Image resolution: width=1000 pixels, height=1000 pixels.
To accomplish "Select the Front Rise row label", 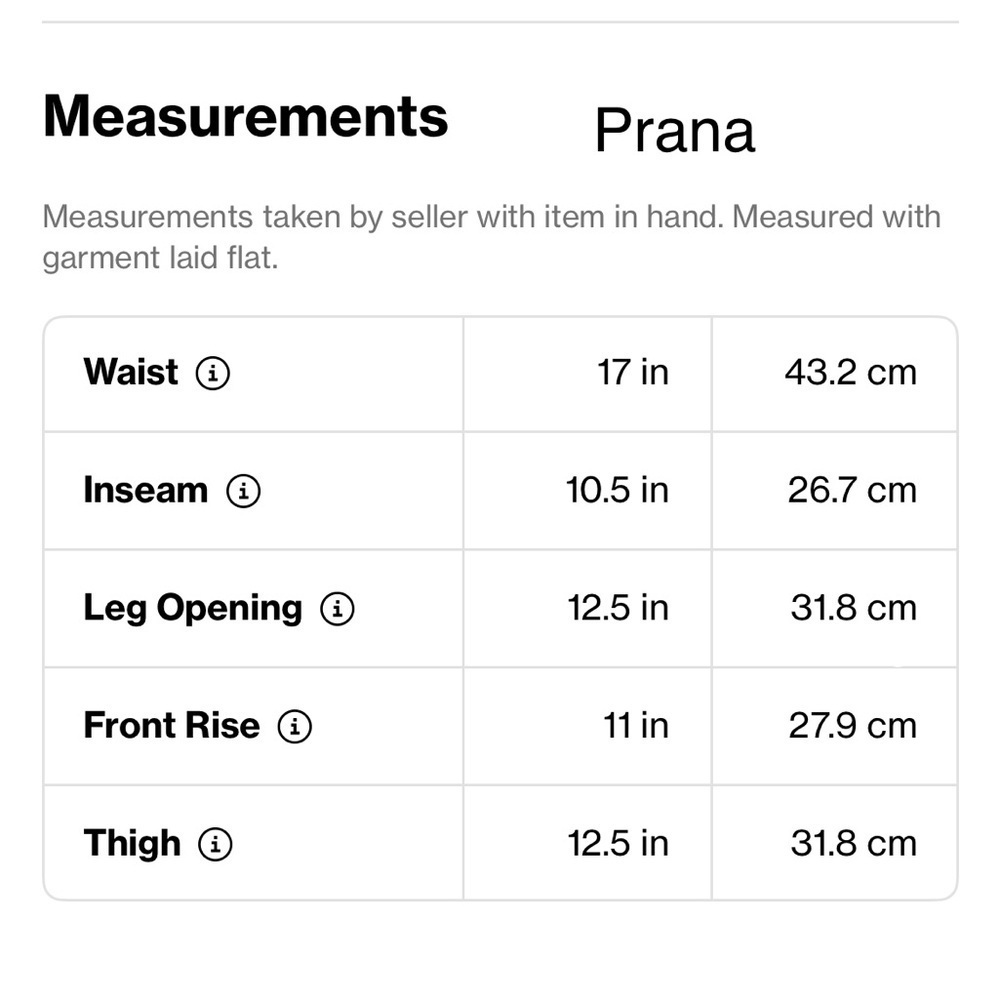I will [x=172, y=726].
